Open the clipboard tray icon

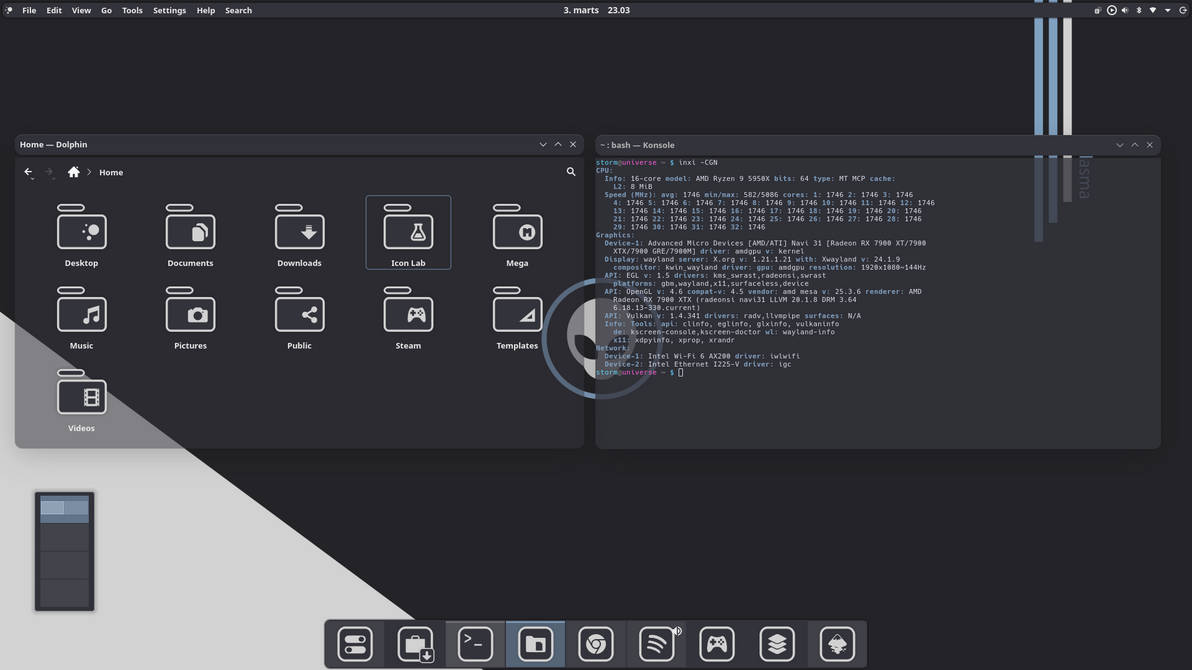pos(1097,11)
